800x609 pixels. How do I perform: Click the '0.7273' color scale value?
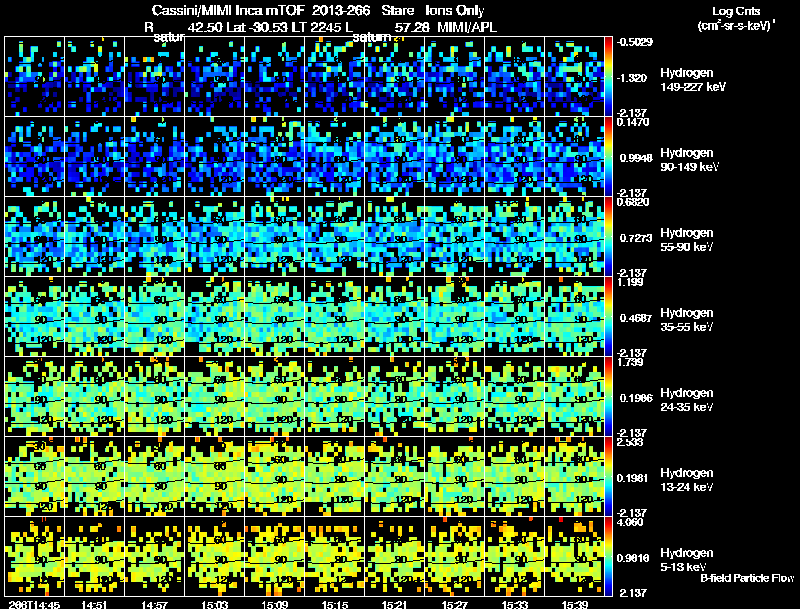[x=636, y=238]
